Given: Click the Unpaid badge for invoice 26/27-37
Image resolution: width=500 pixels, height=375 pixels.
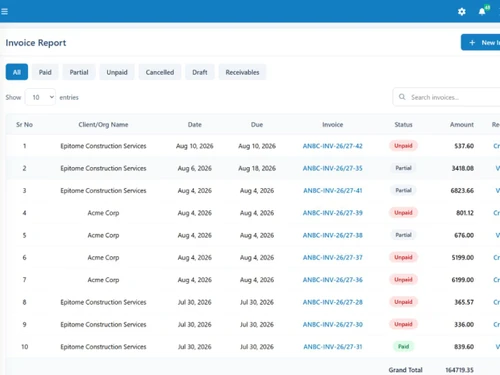Looking at the screenshot, I should 403,257.
